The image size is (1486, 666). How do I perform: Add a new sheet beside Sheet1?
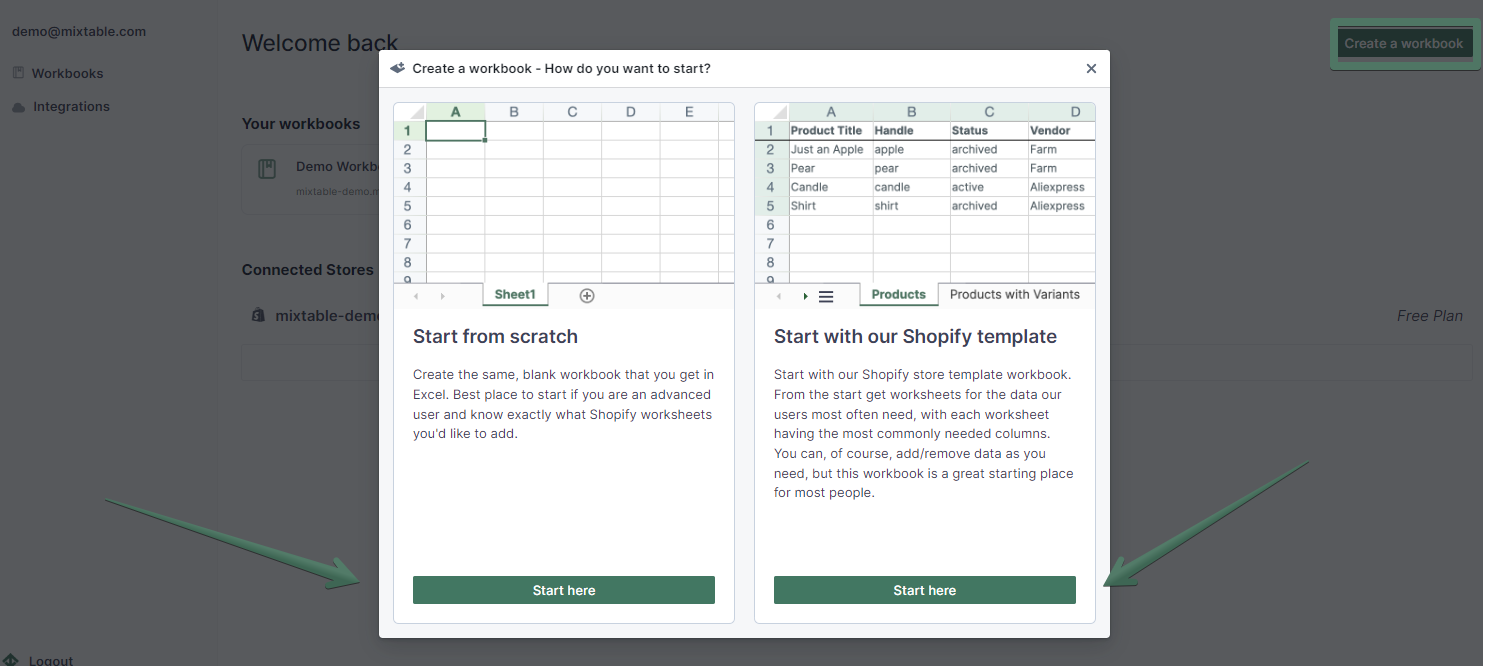click(587, 295)
